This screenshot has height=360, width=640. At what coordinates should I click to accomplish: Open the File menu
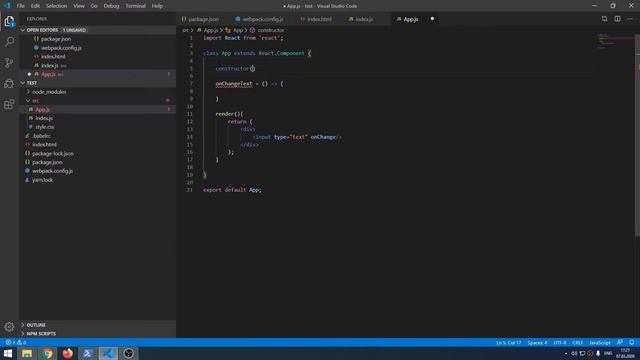click(20, 6)
